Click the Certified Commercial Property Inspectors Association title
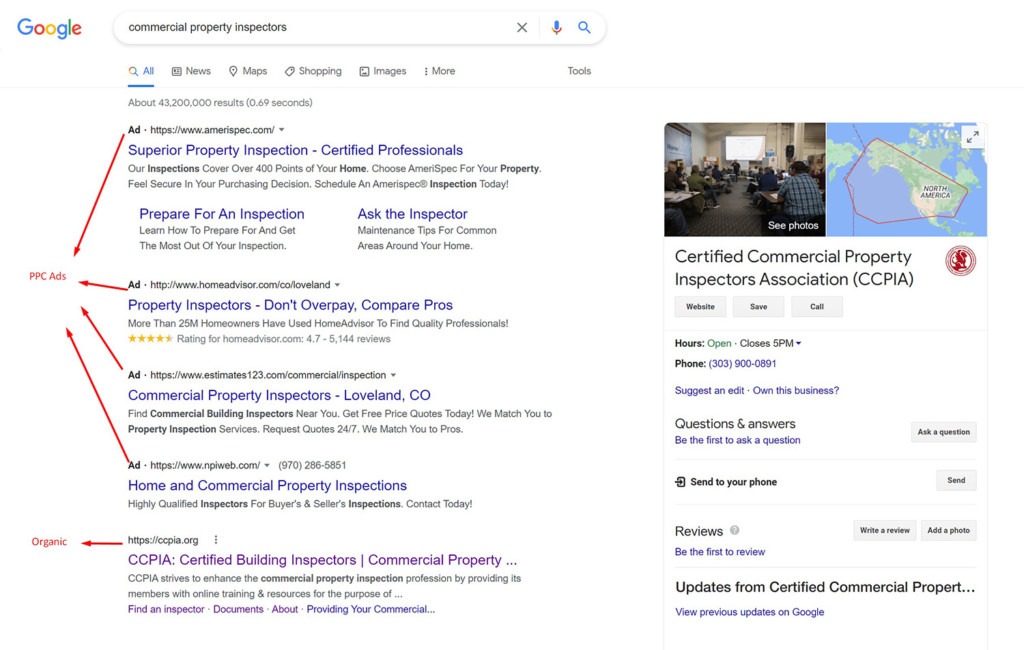This screenshot has width=1024, height=650. (x=794, y=268)
